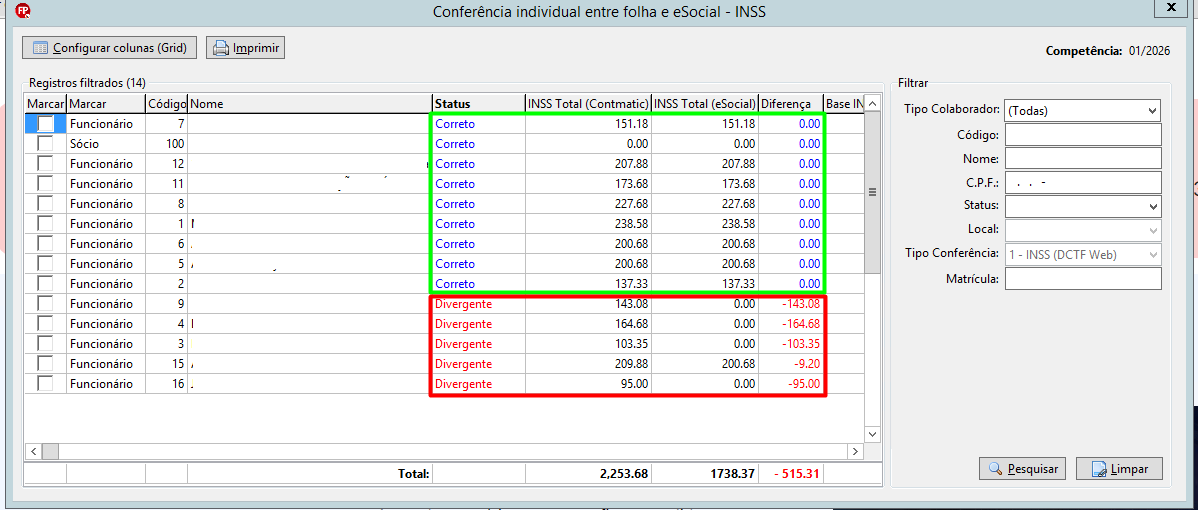This screenshot has width=1198, height=510.
Task: Check the box for Funcionário code 16
Action: (x=46, y=383)
